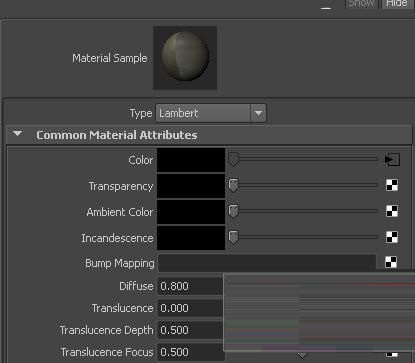The image size is (415, 363).
Task: Click the Color slider handle
Action: point(234,159)
